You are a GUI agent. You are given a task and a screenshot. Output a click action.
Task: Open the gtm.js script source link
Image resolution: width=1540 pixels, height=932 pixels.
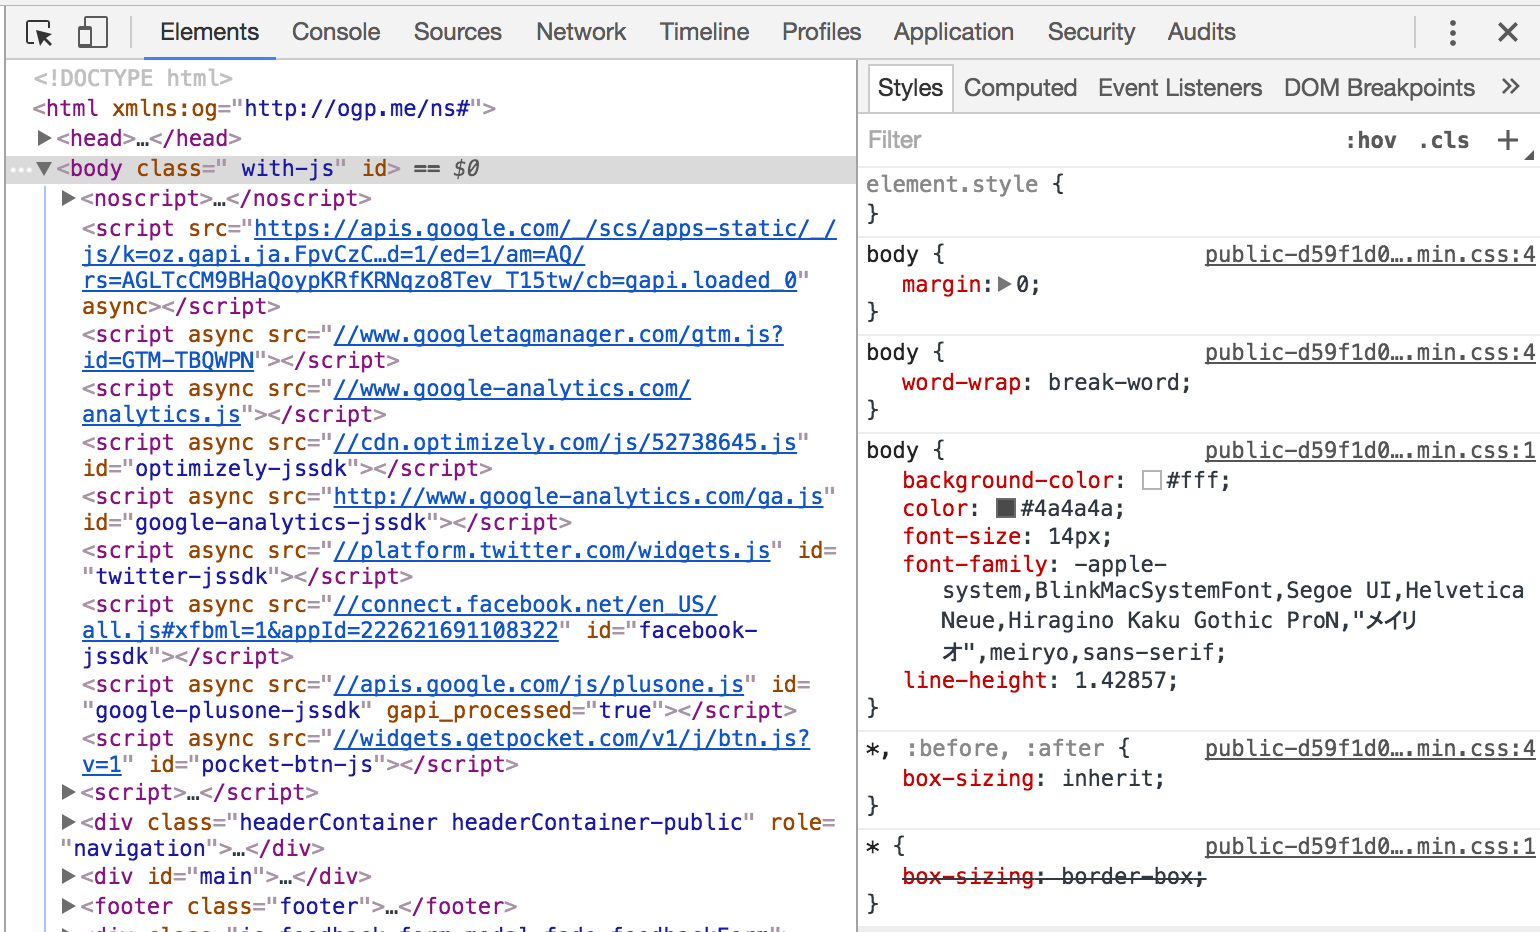pos(560,334)
